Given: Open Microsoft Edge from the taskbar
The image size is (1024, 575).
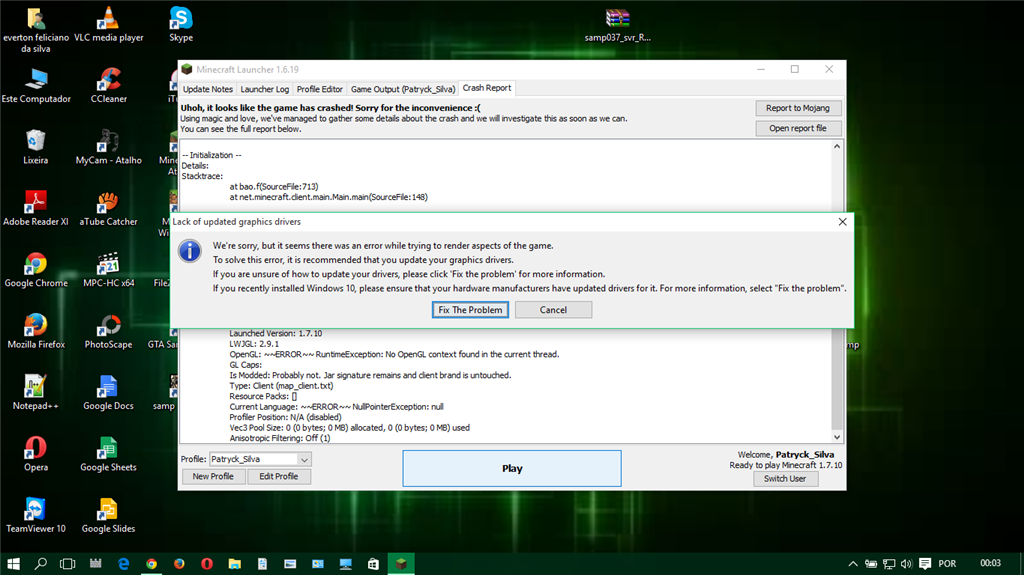Looking at the screenshot, I should [123, 563].
